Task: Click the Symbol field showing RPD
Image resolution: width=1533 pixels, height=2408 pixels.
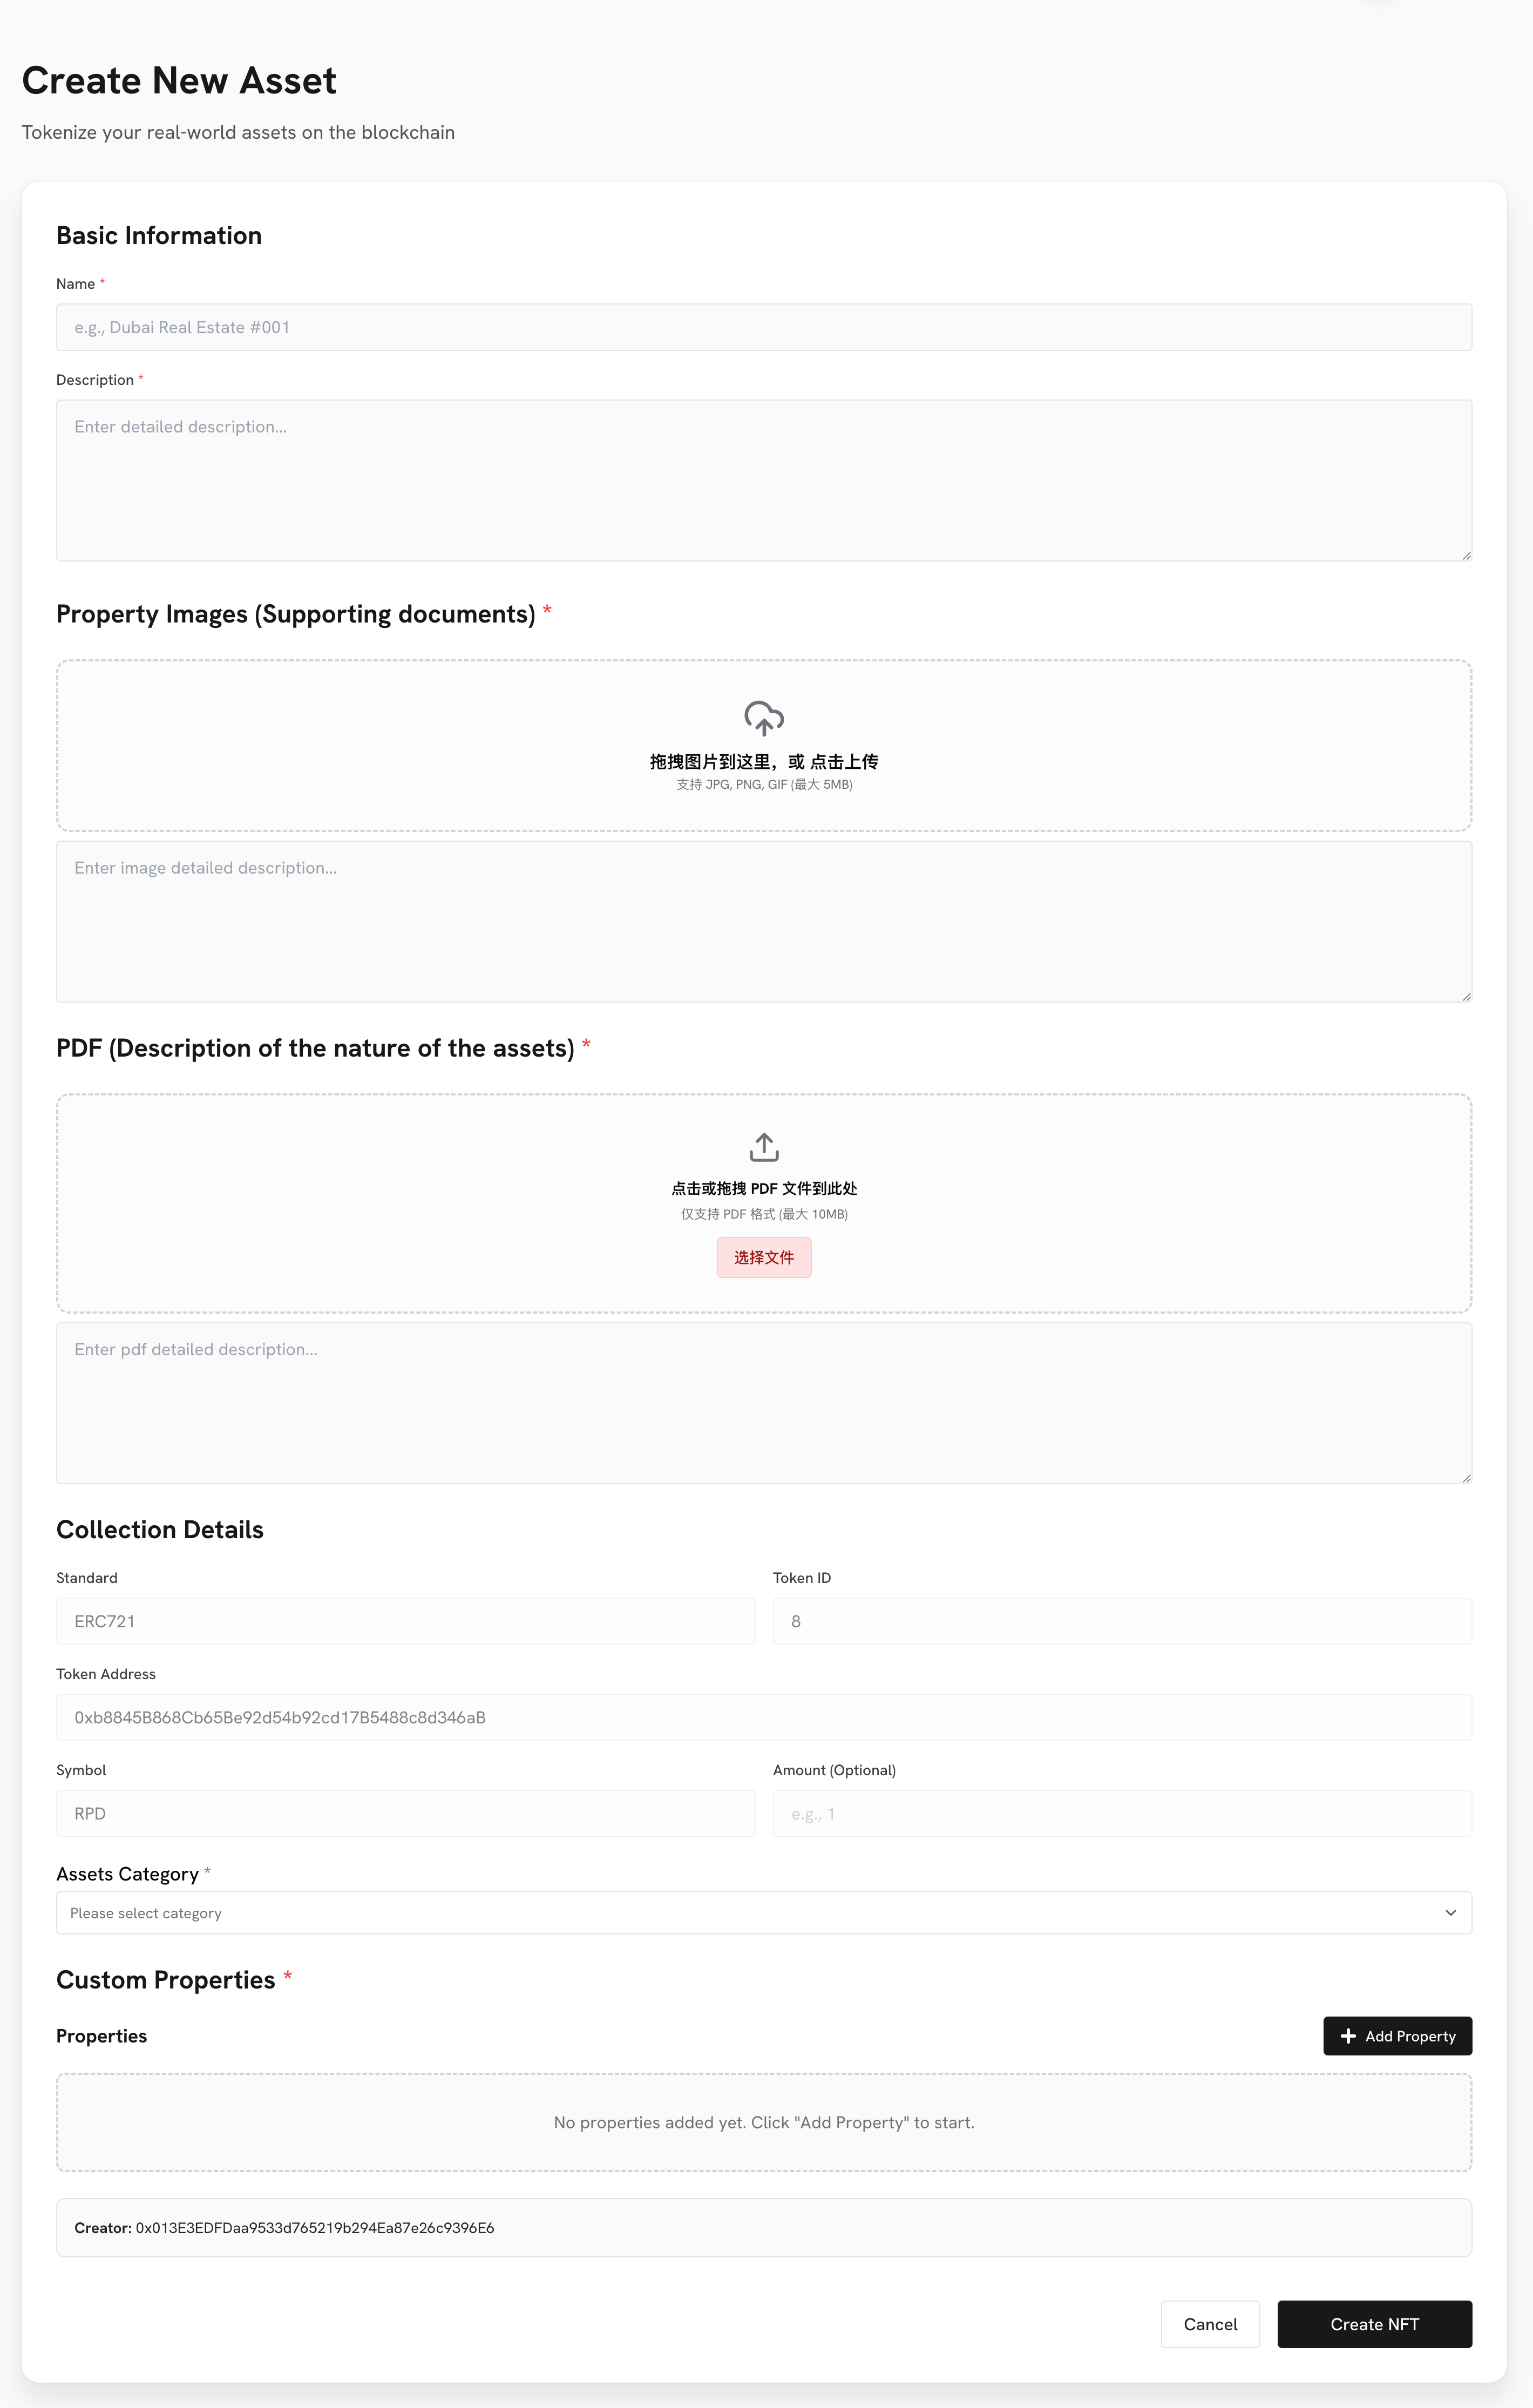Action: coord(405,1813)
